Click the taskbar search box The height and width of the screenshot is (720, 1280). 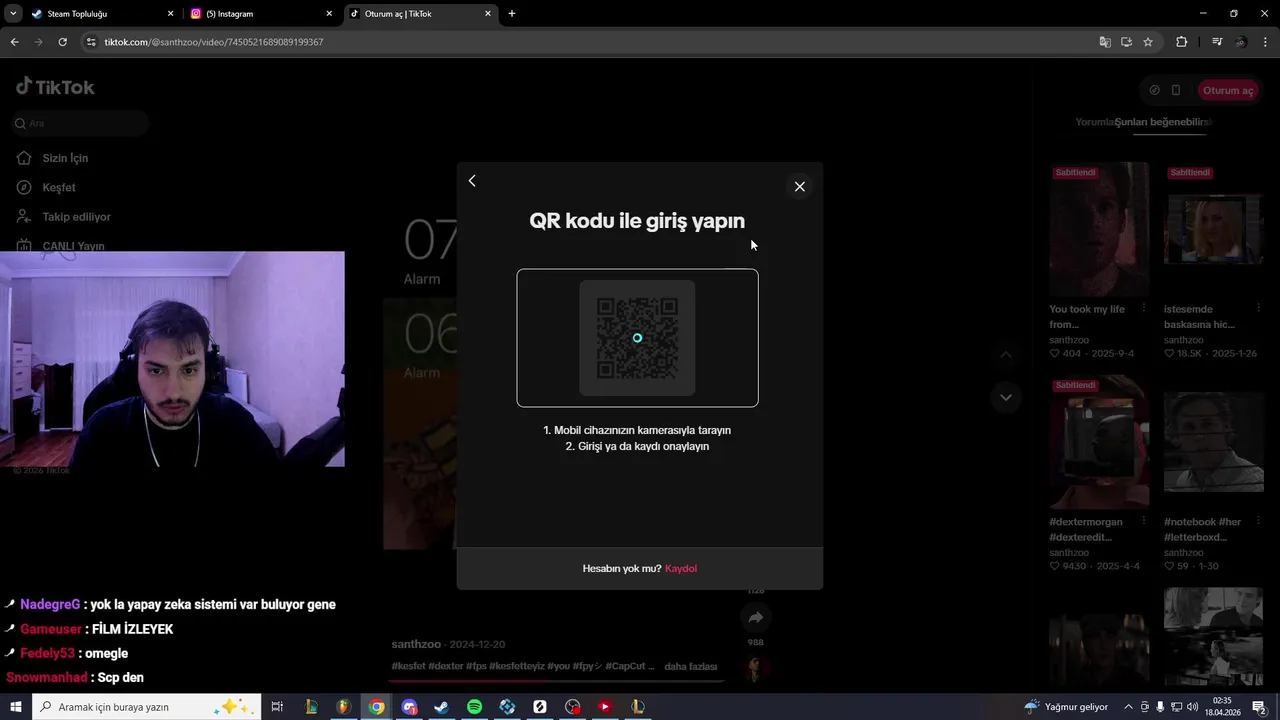[x=147, y=707]
